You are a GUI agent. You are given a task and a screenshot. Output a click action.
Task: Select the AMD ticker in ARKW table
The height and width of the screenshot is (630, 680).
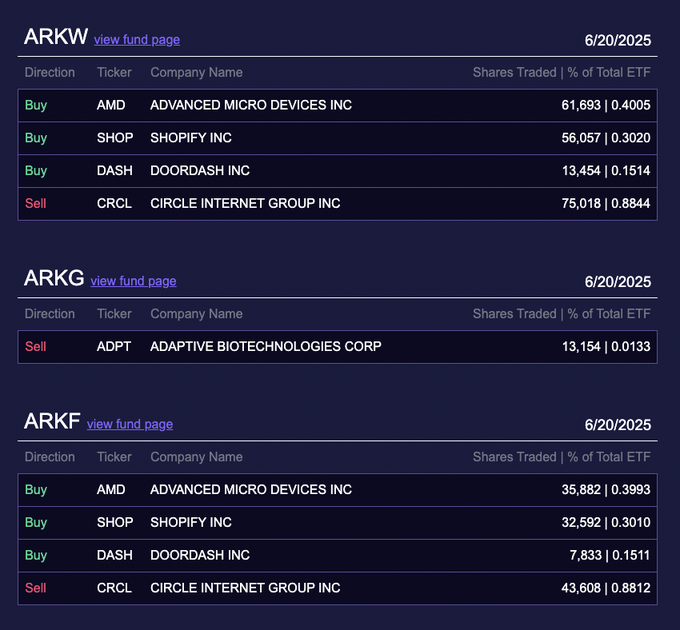click(x=111, y=105)
